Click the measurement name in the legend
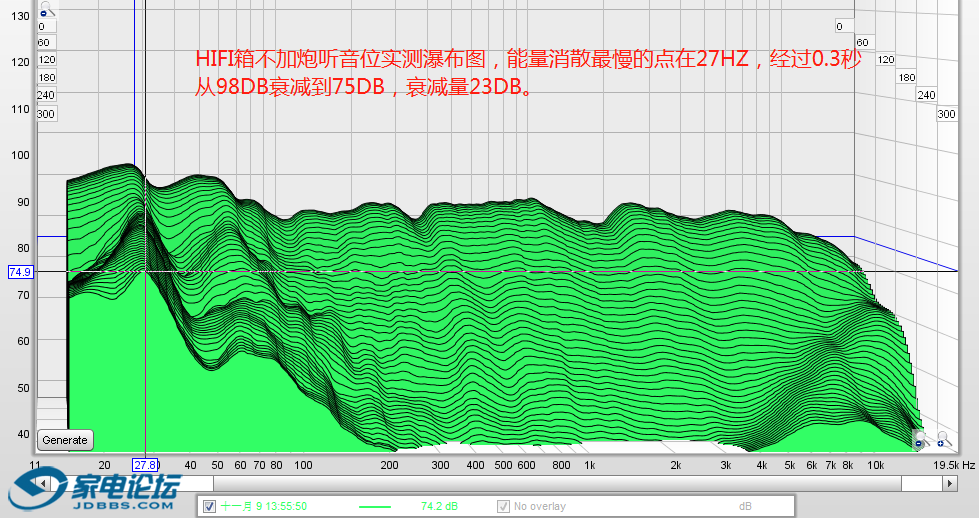This screenshot has height=518, width=979. [264, 507]
